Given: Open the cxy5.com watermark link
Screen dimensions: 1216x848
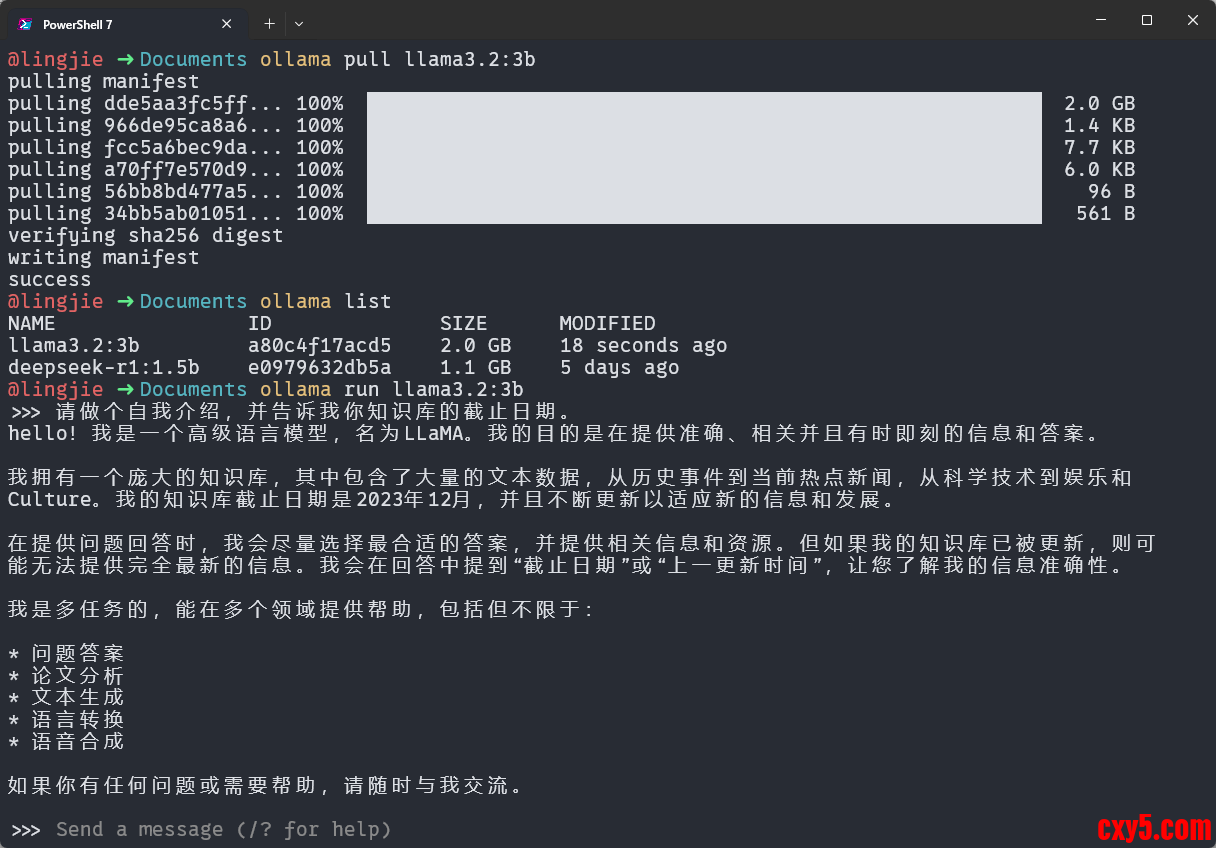Looking at the screenshot, I should [1153, 828].
